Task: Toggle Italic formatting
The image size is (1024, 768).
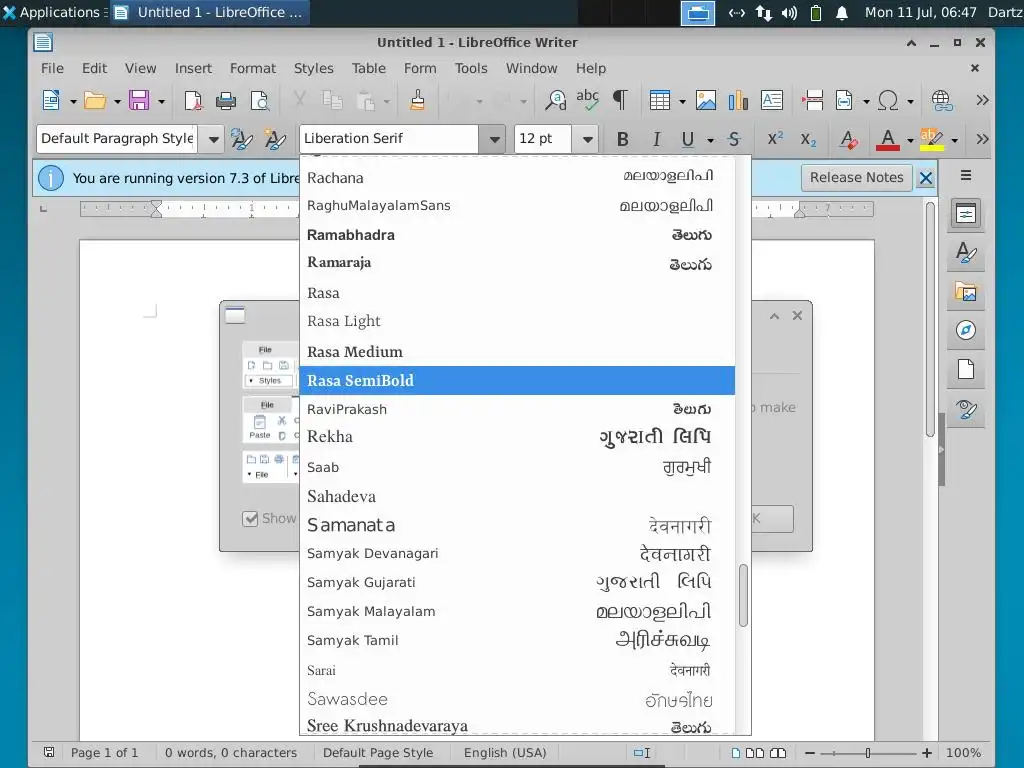Action: [656, 139]
